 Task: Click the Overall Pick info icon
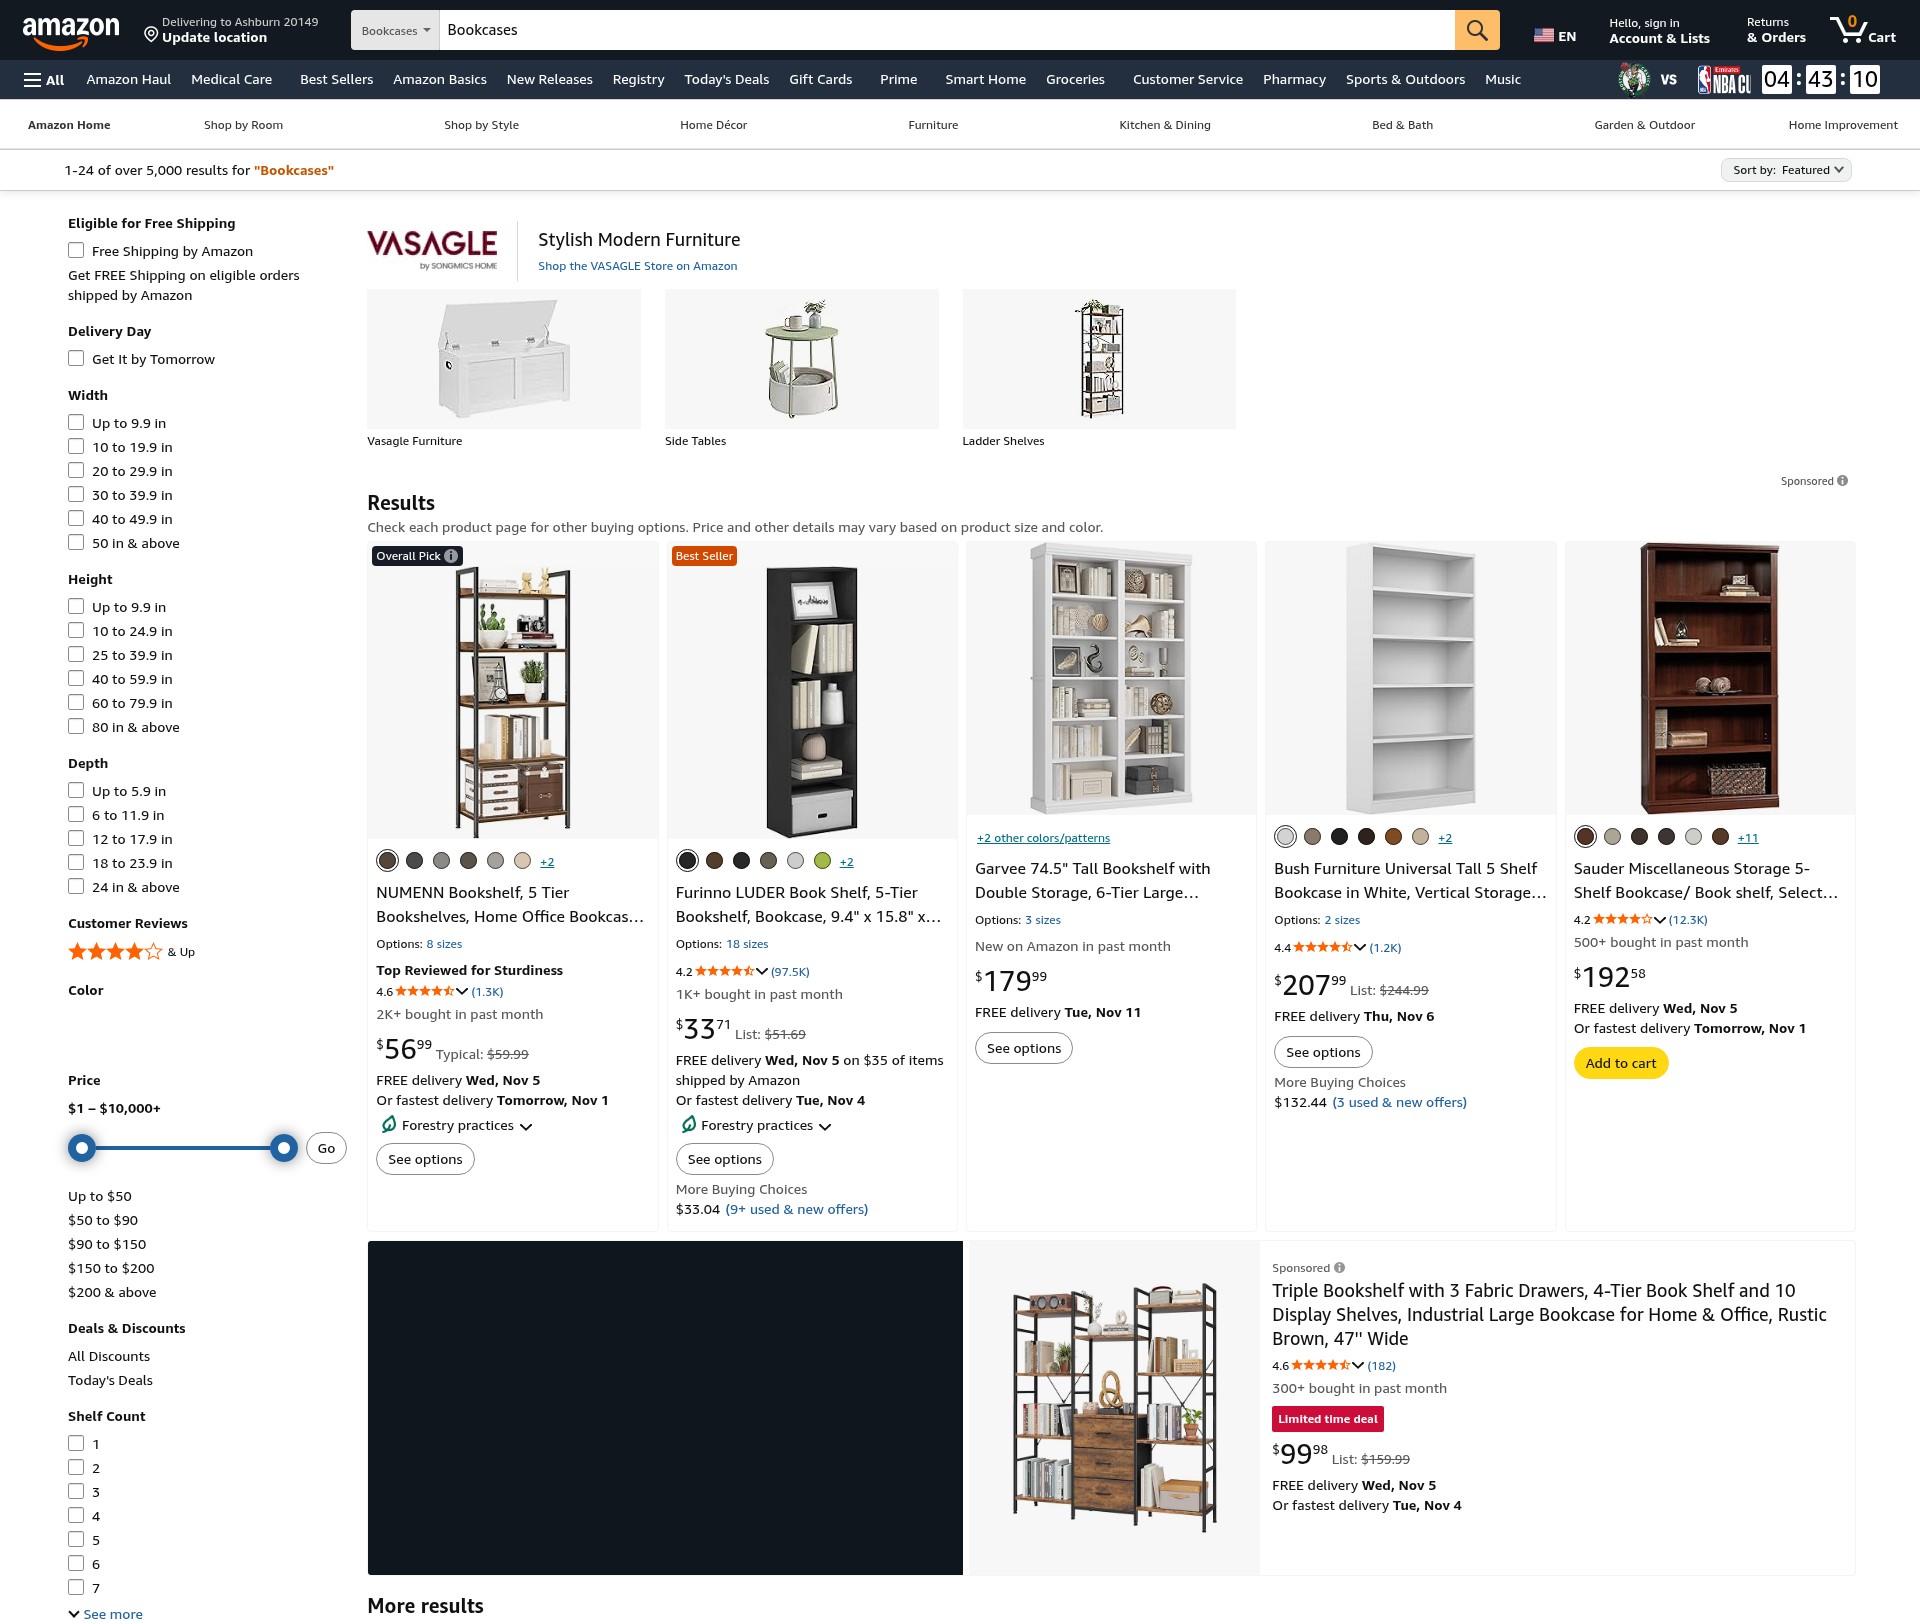point(451,556)
